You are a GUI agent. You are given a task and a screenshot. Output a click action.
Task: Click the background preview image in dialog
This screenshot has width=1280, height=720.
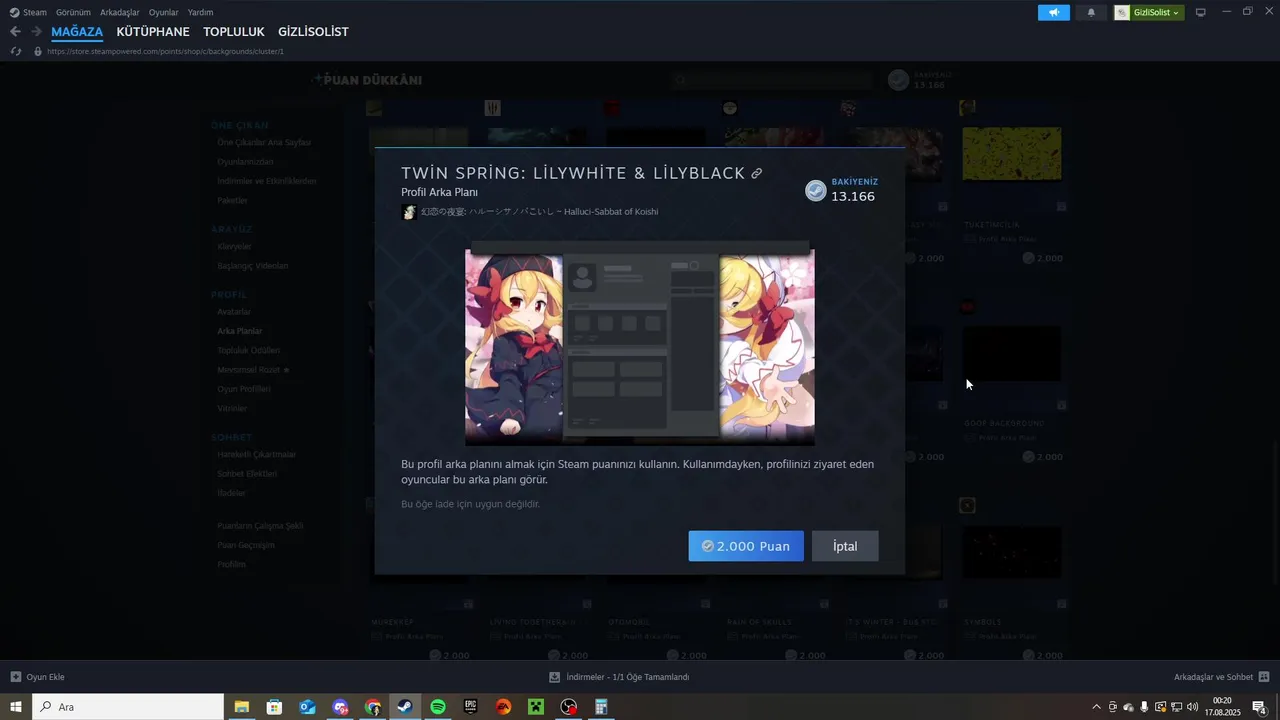coord(640,344)
